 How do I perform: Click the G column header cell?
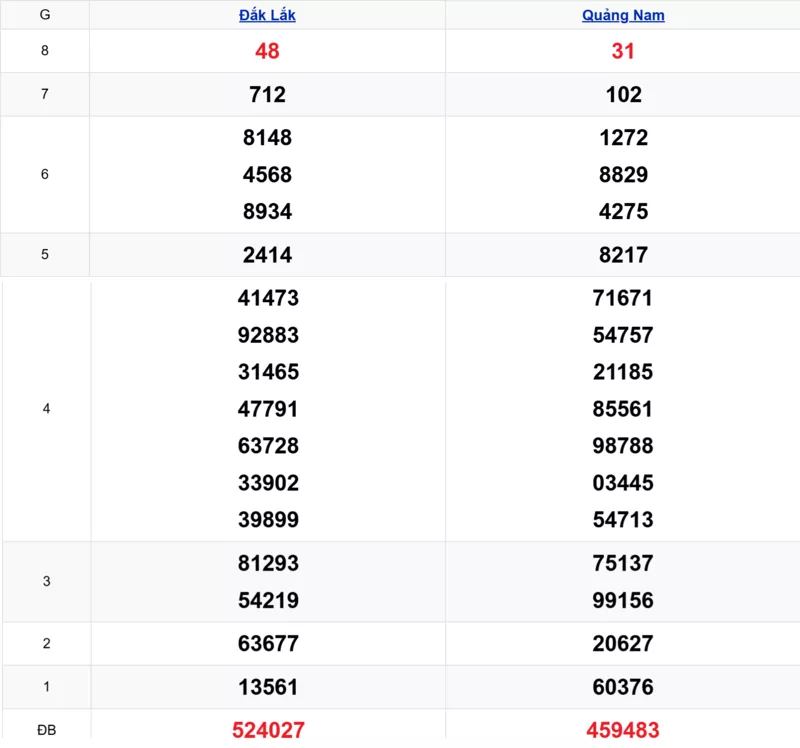coord(46,15)
